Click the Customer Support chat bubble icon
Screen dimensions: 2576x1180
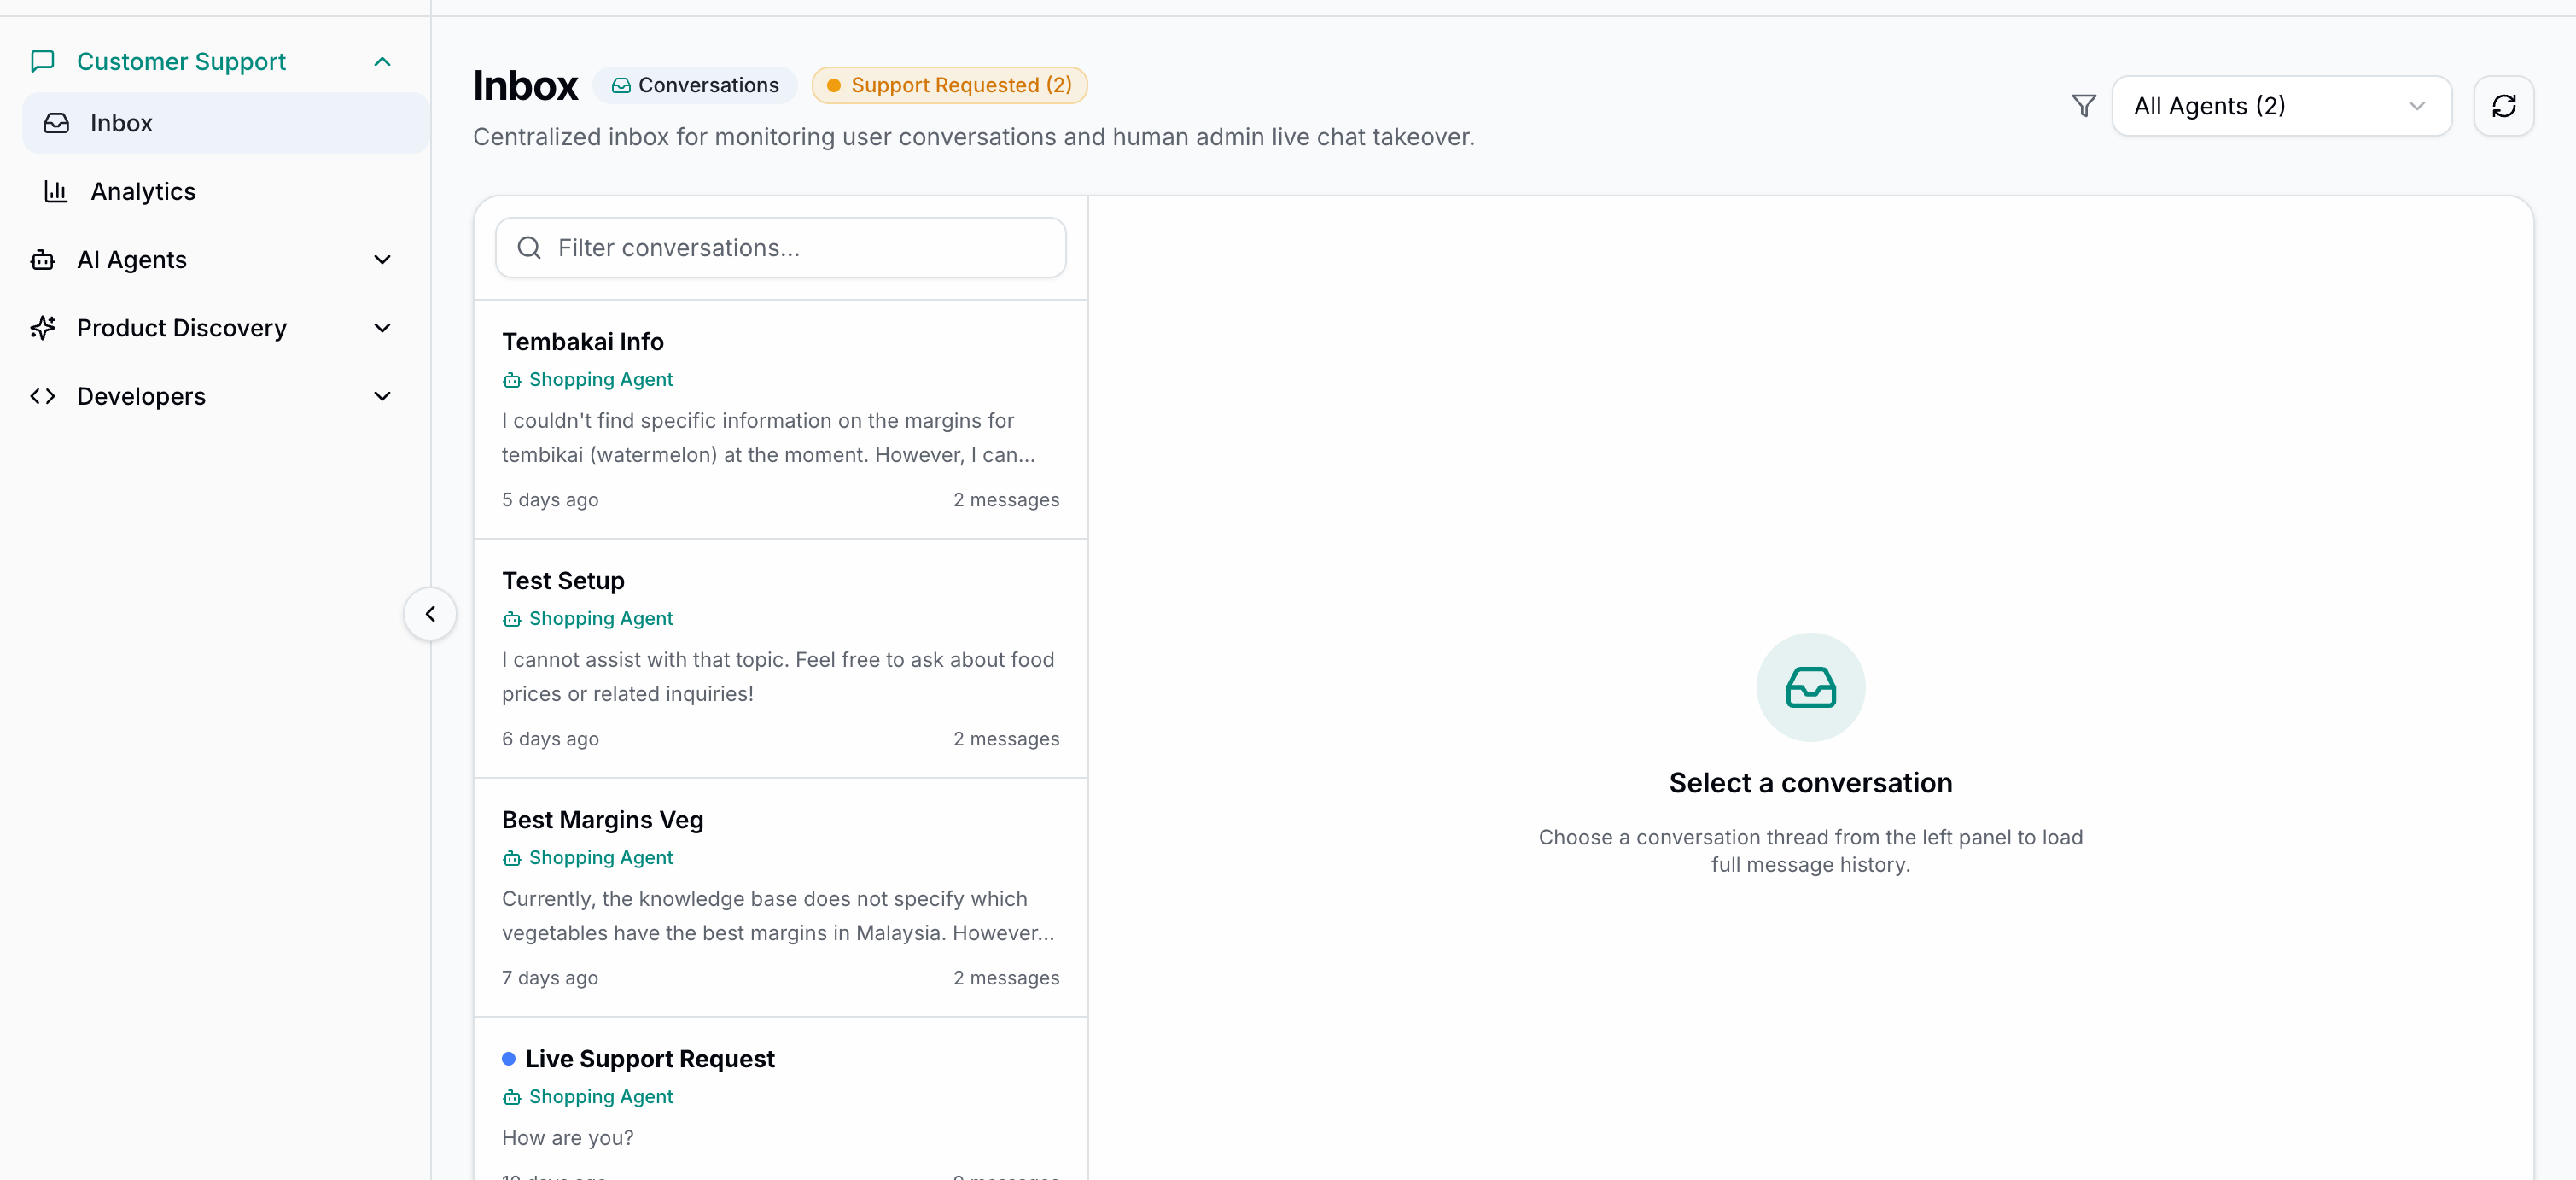tap(43, 62)
